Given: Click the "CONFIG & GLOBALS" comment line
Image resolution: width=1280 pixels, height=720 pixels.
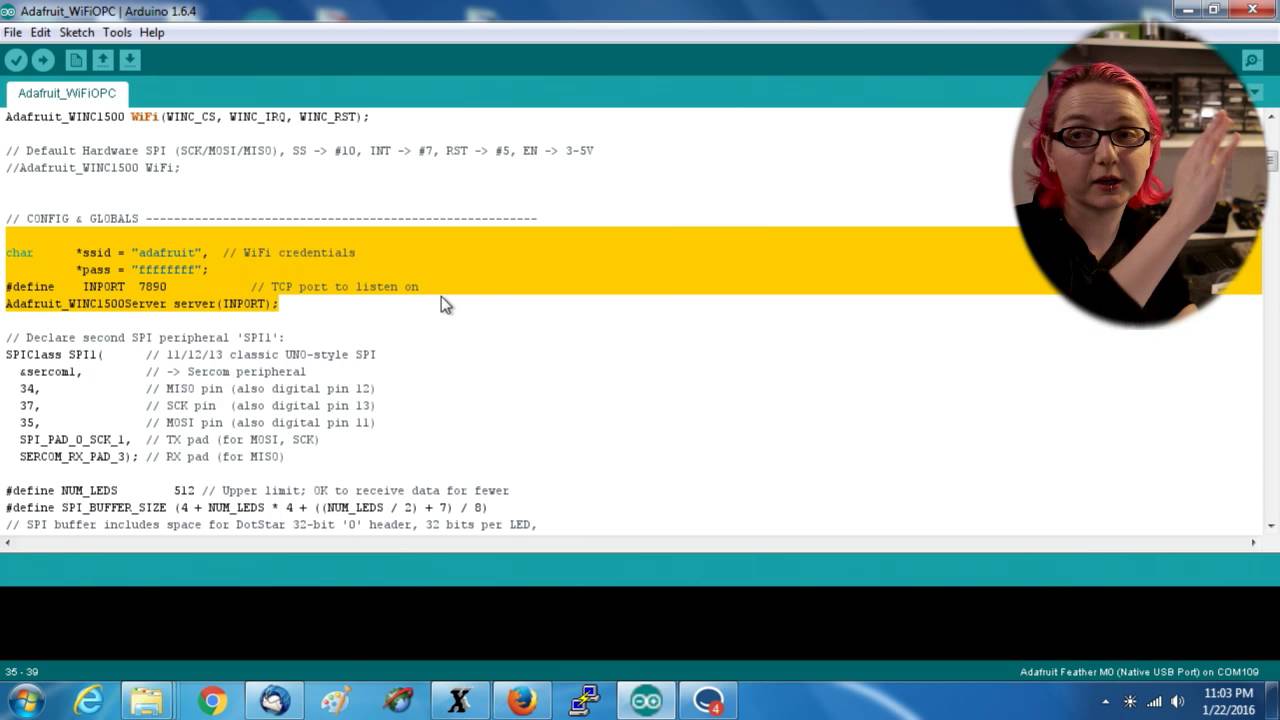Looking at the screenshot, I should [271, 219].
